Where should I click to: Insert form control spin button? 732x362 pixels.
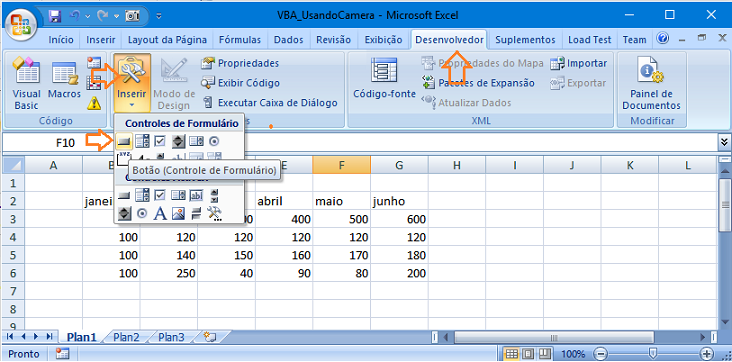point(178,141)
